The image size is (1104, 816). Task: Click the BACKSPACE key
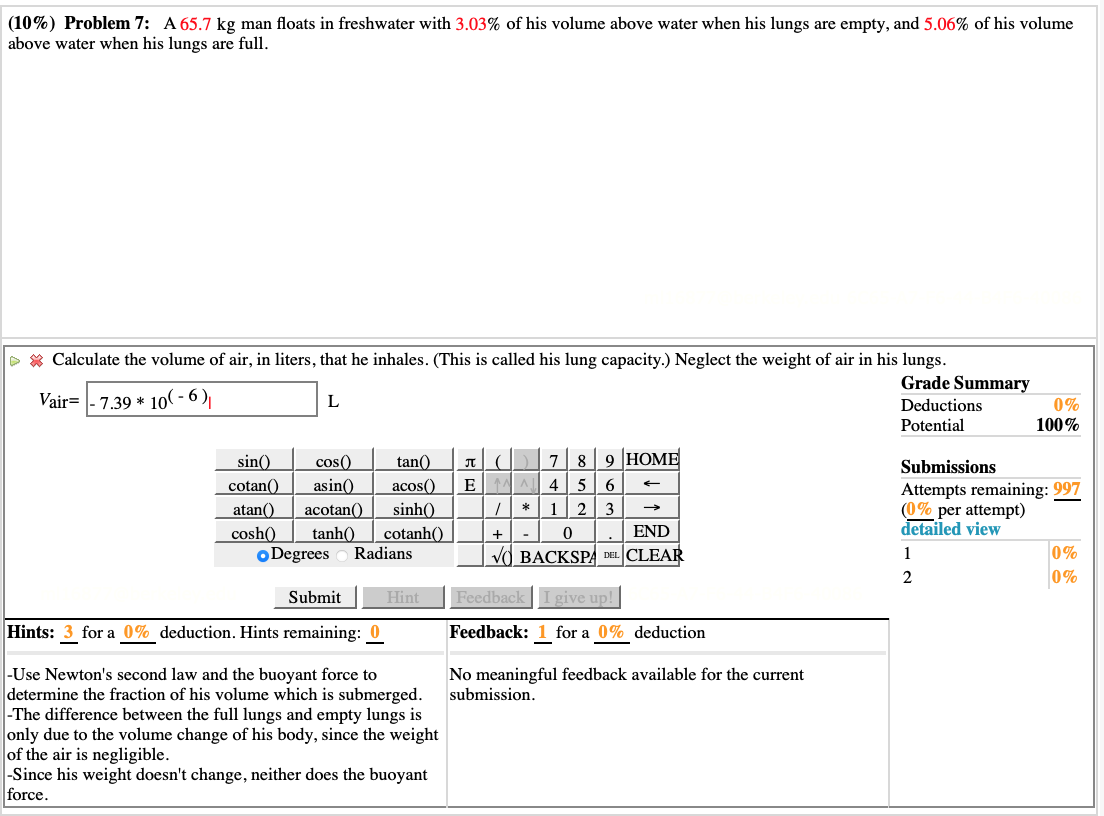[558, 554]
